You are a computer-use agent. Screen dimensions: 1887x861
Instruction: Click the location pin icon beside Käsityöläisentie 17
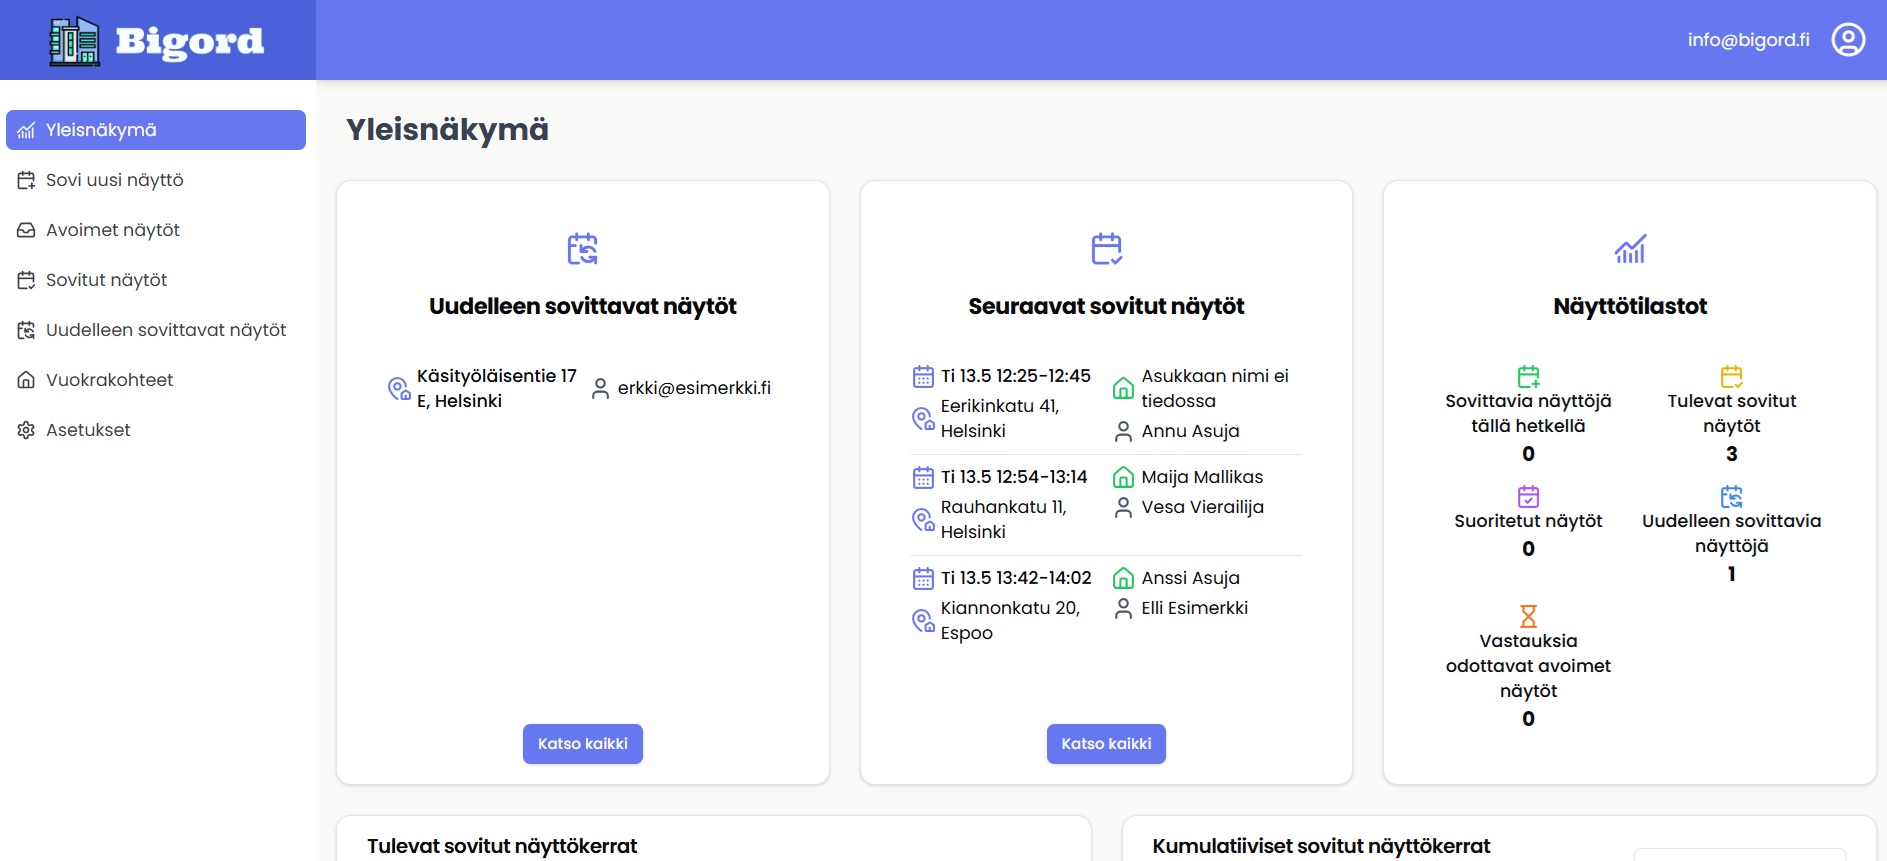point(398,389)
